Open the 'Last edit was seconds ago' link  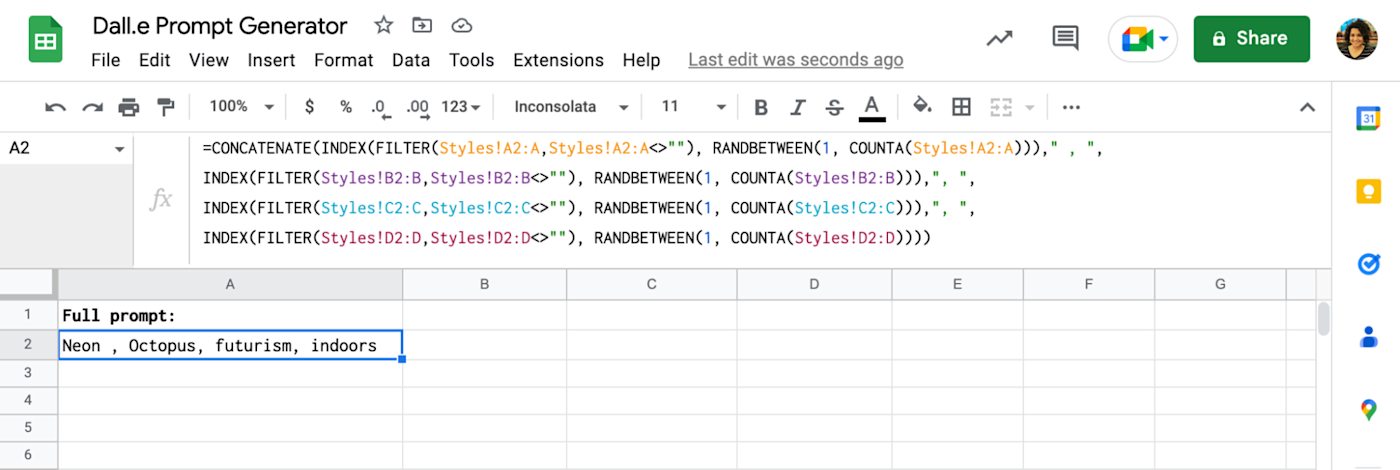pos(796,60)
